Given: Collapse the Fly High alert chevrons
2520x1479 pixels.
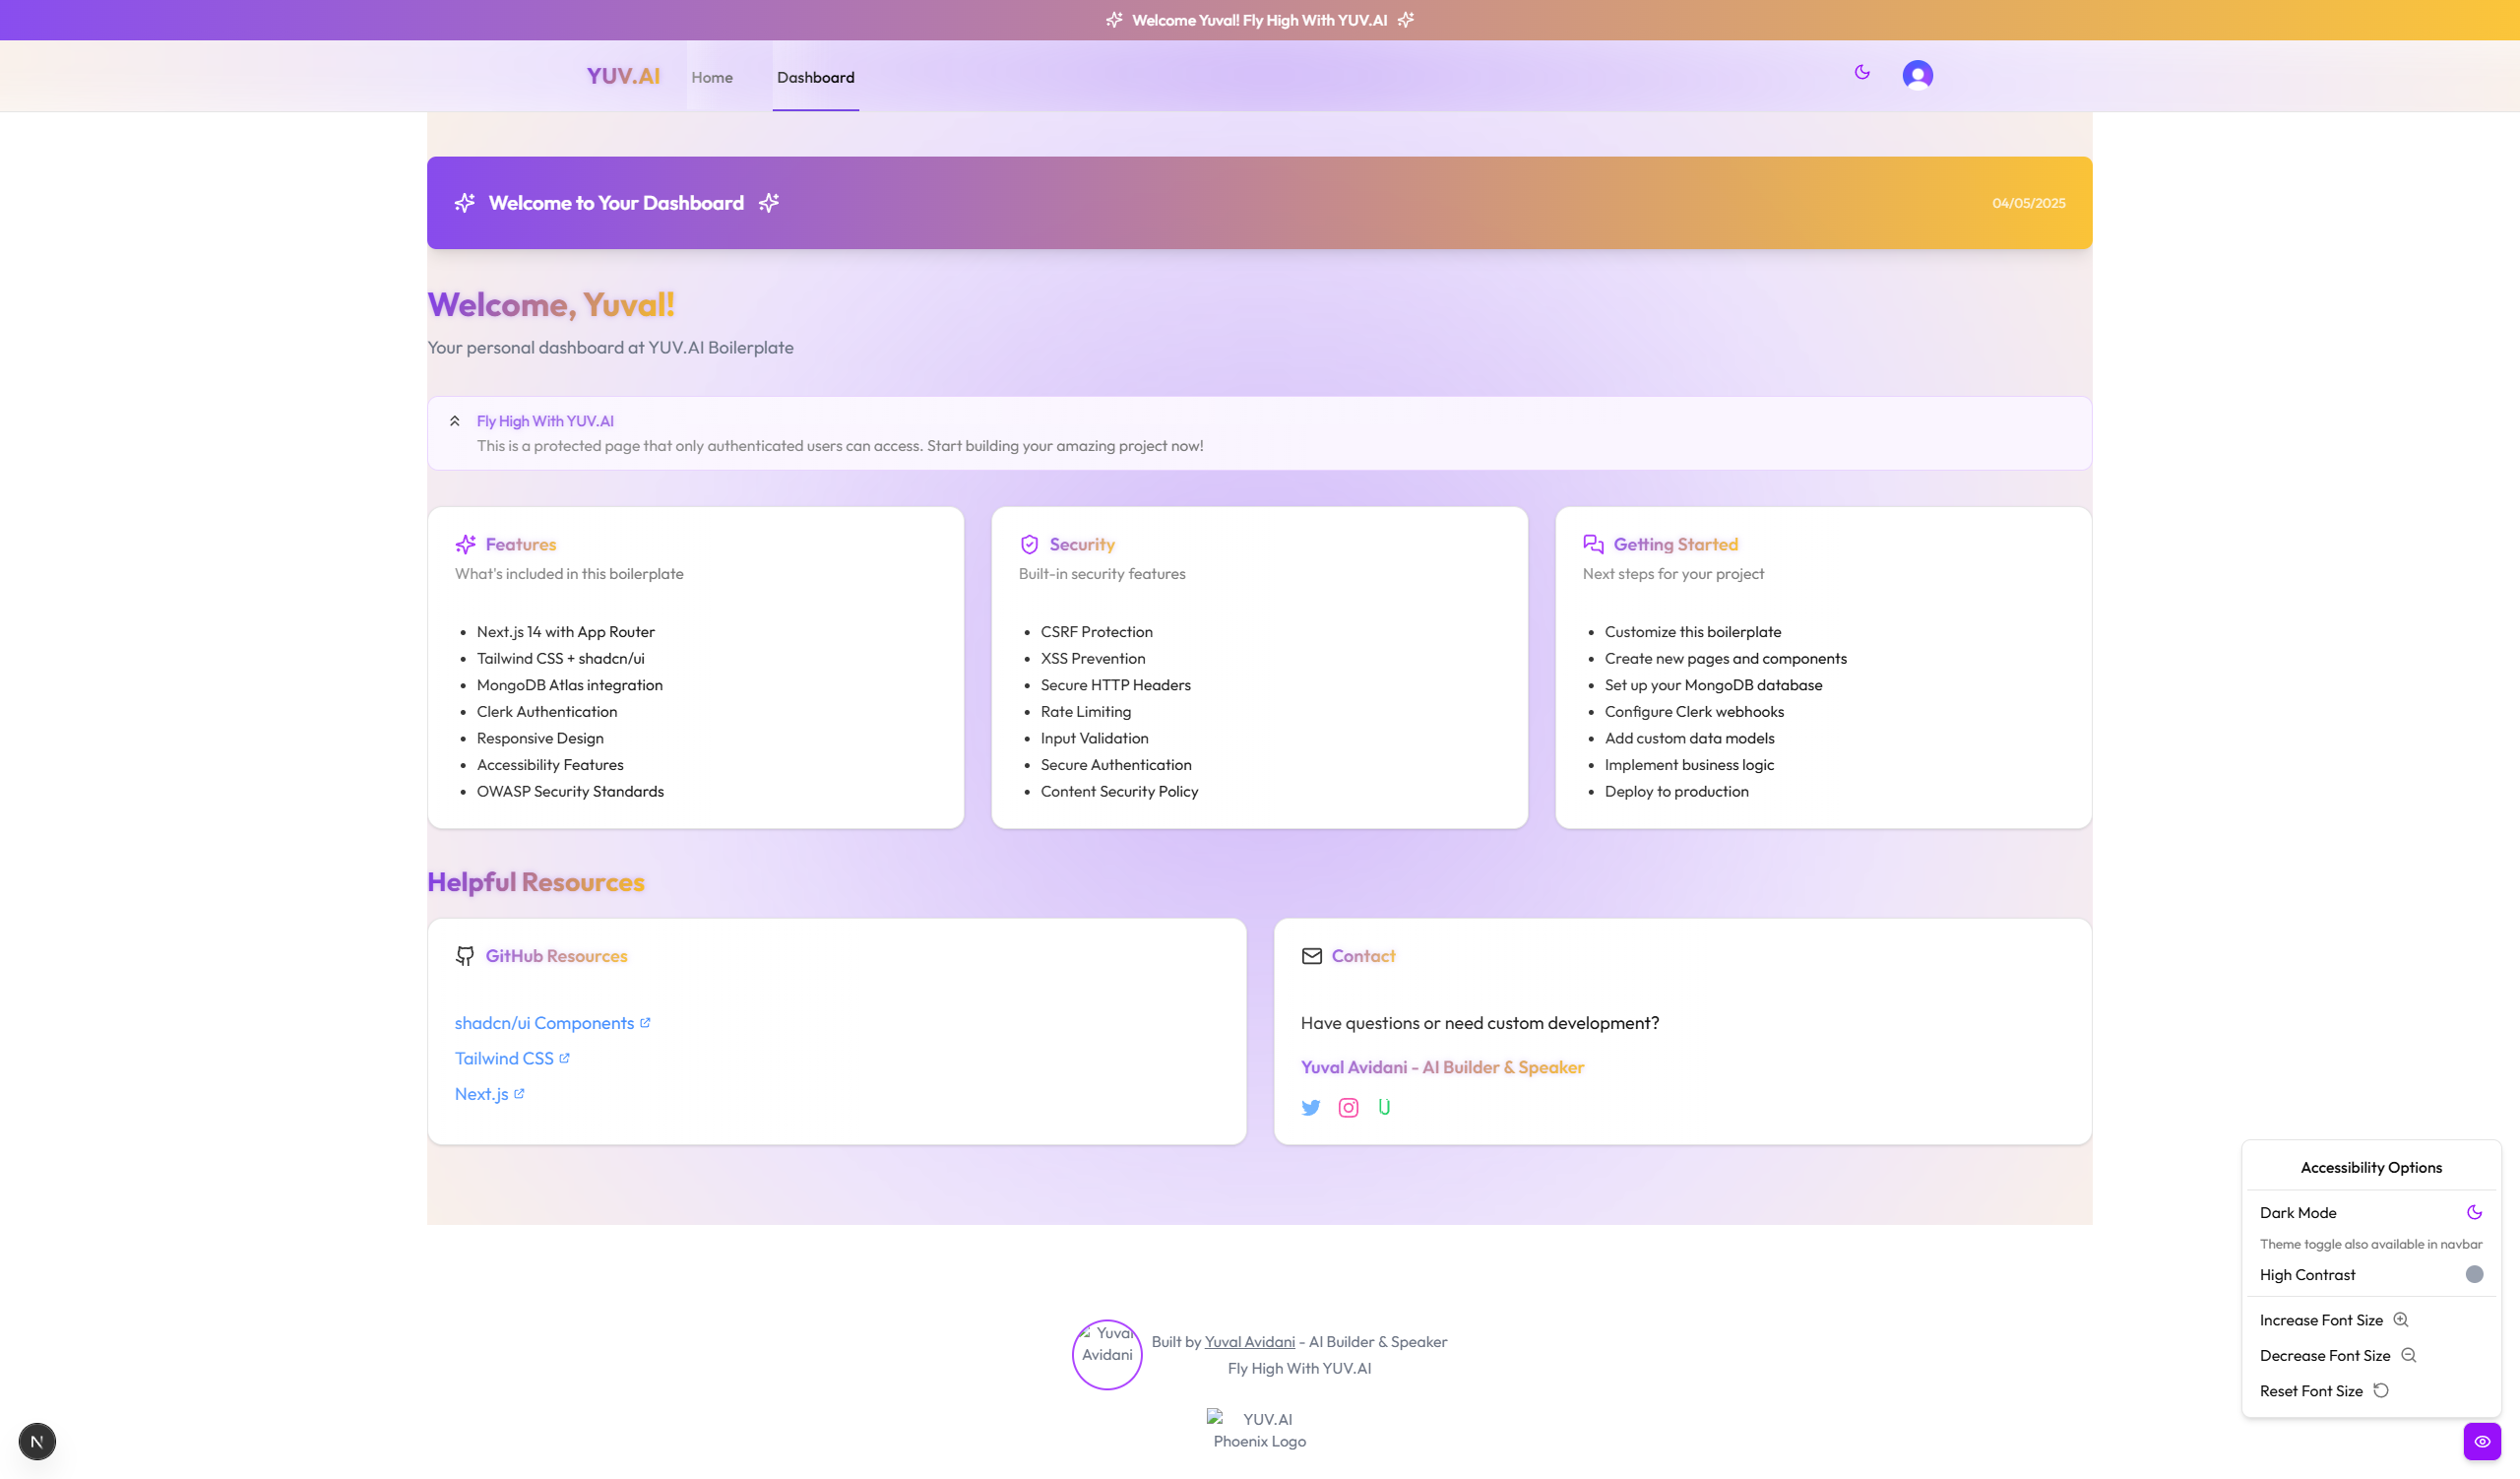Looking at the screenshot, I should (x=454, y=421).
